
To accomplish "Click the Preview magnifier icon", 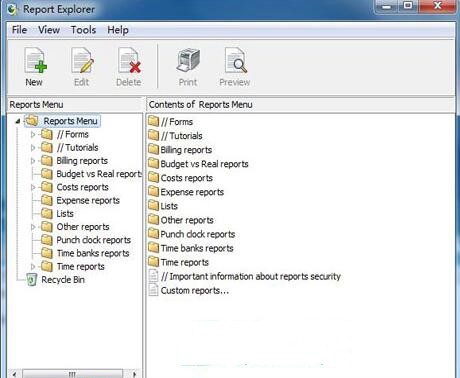I will (236, 60).
